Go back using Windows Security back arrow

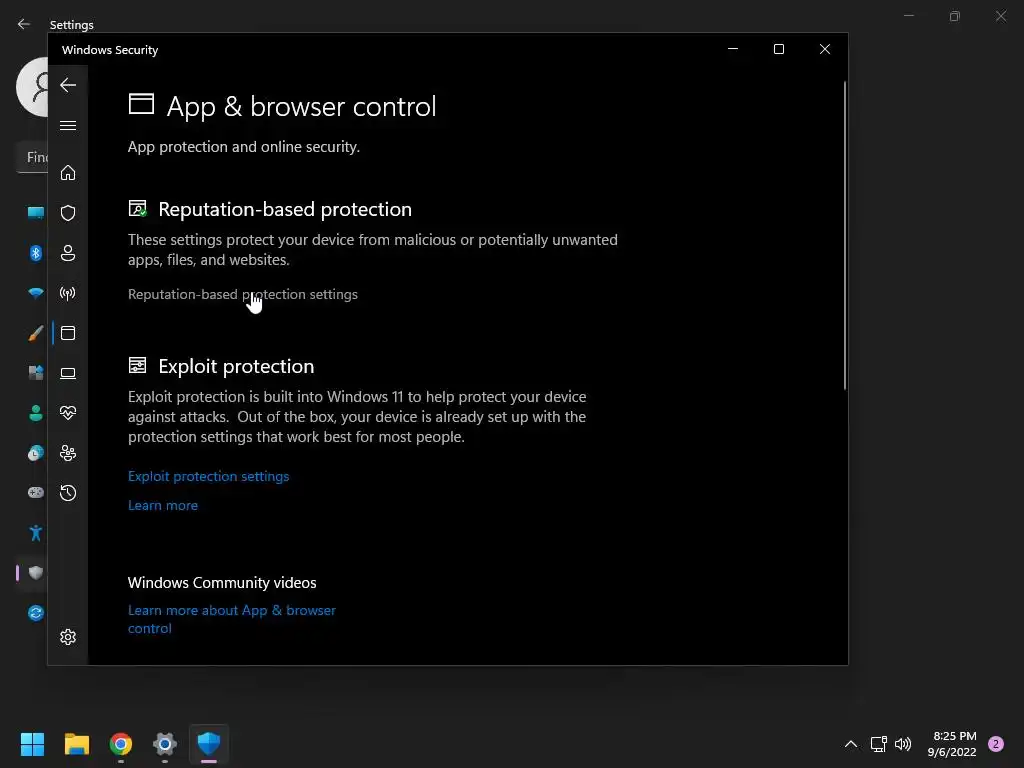(x=68, y=85)
